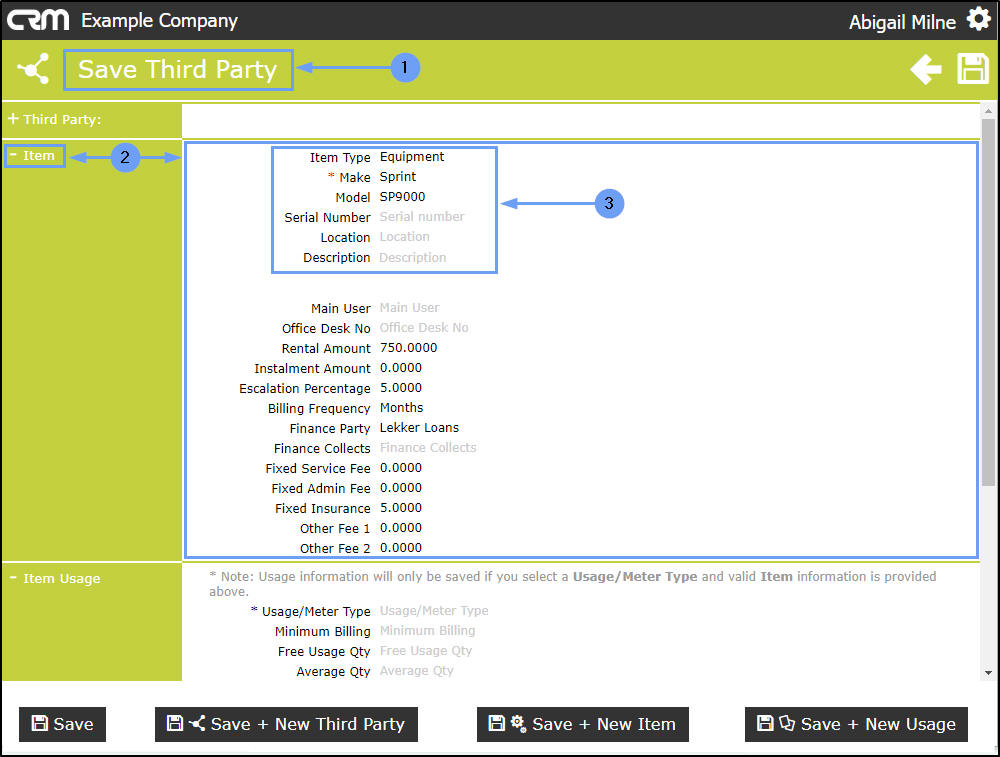
Task: Click Save + New Item button
Action: pyautogui.click(x=583, y=724)
